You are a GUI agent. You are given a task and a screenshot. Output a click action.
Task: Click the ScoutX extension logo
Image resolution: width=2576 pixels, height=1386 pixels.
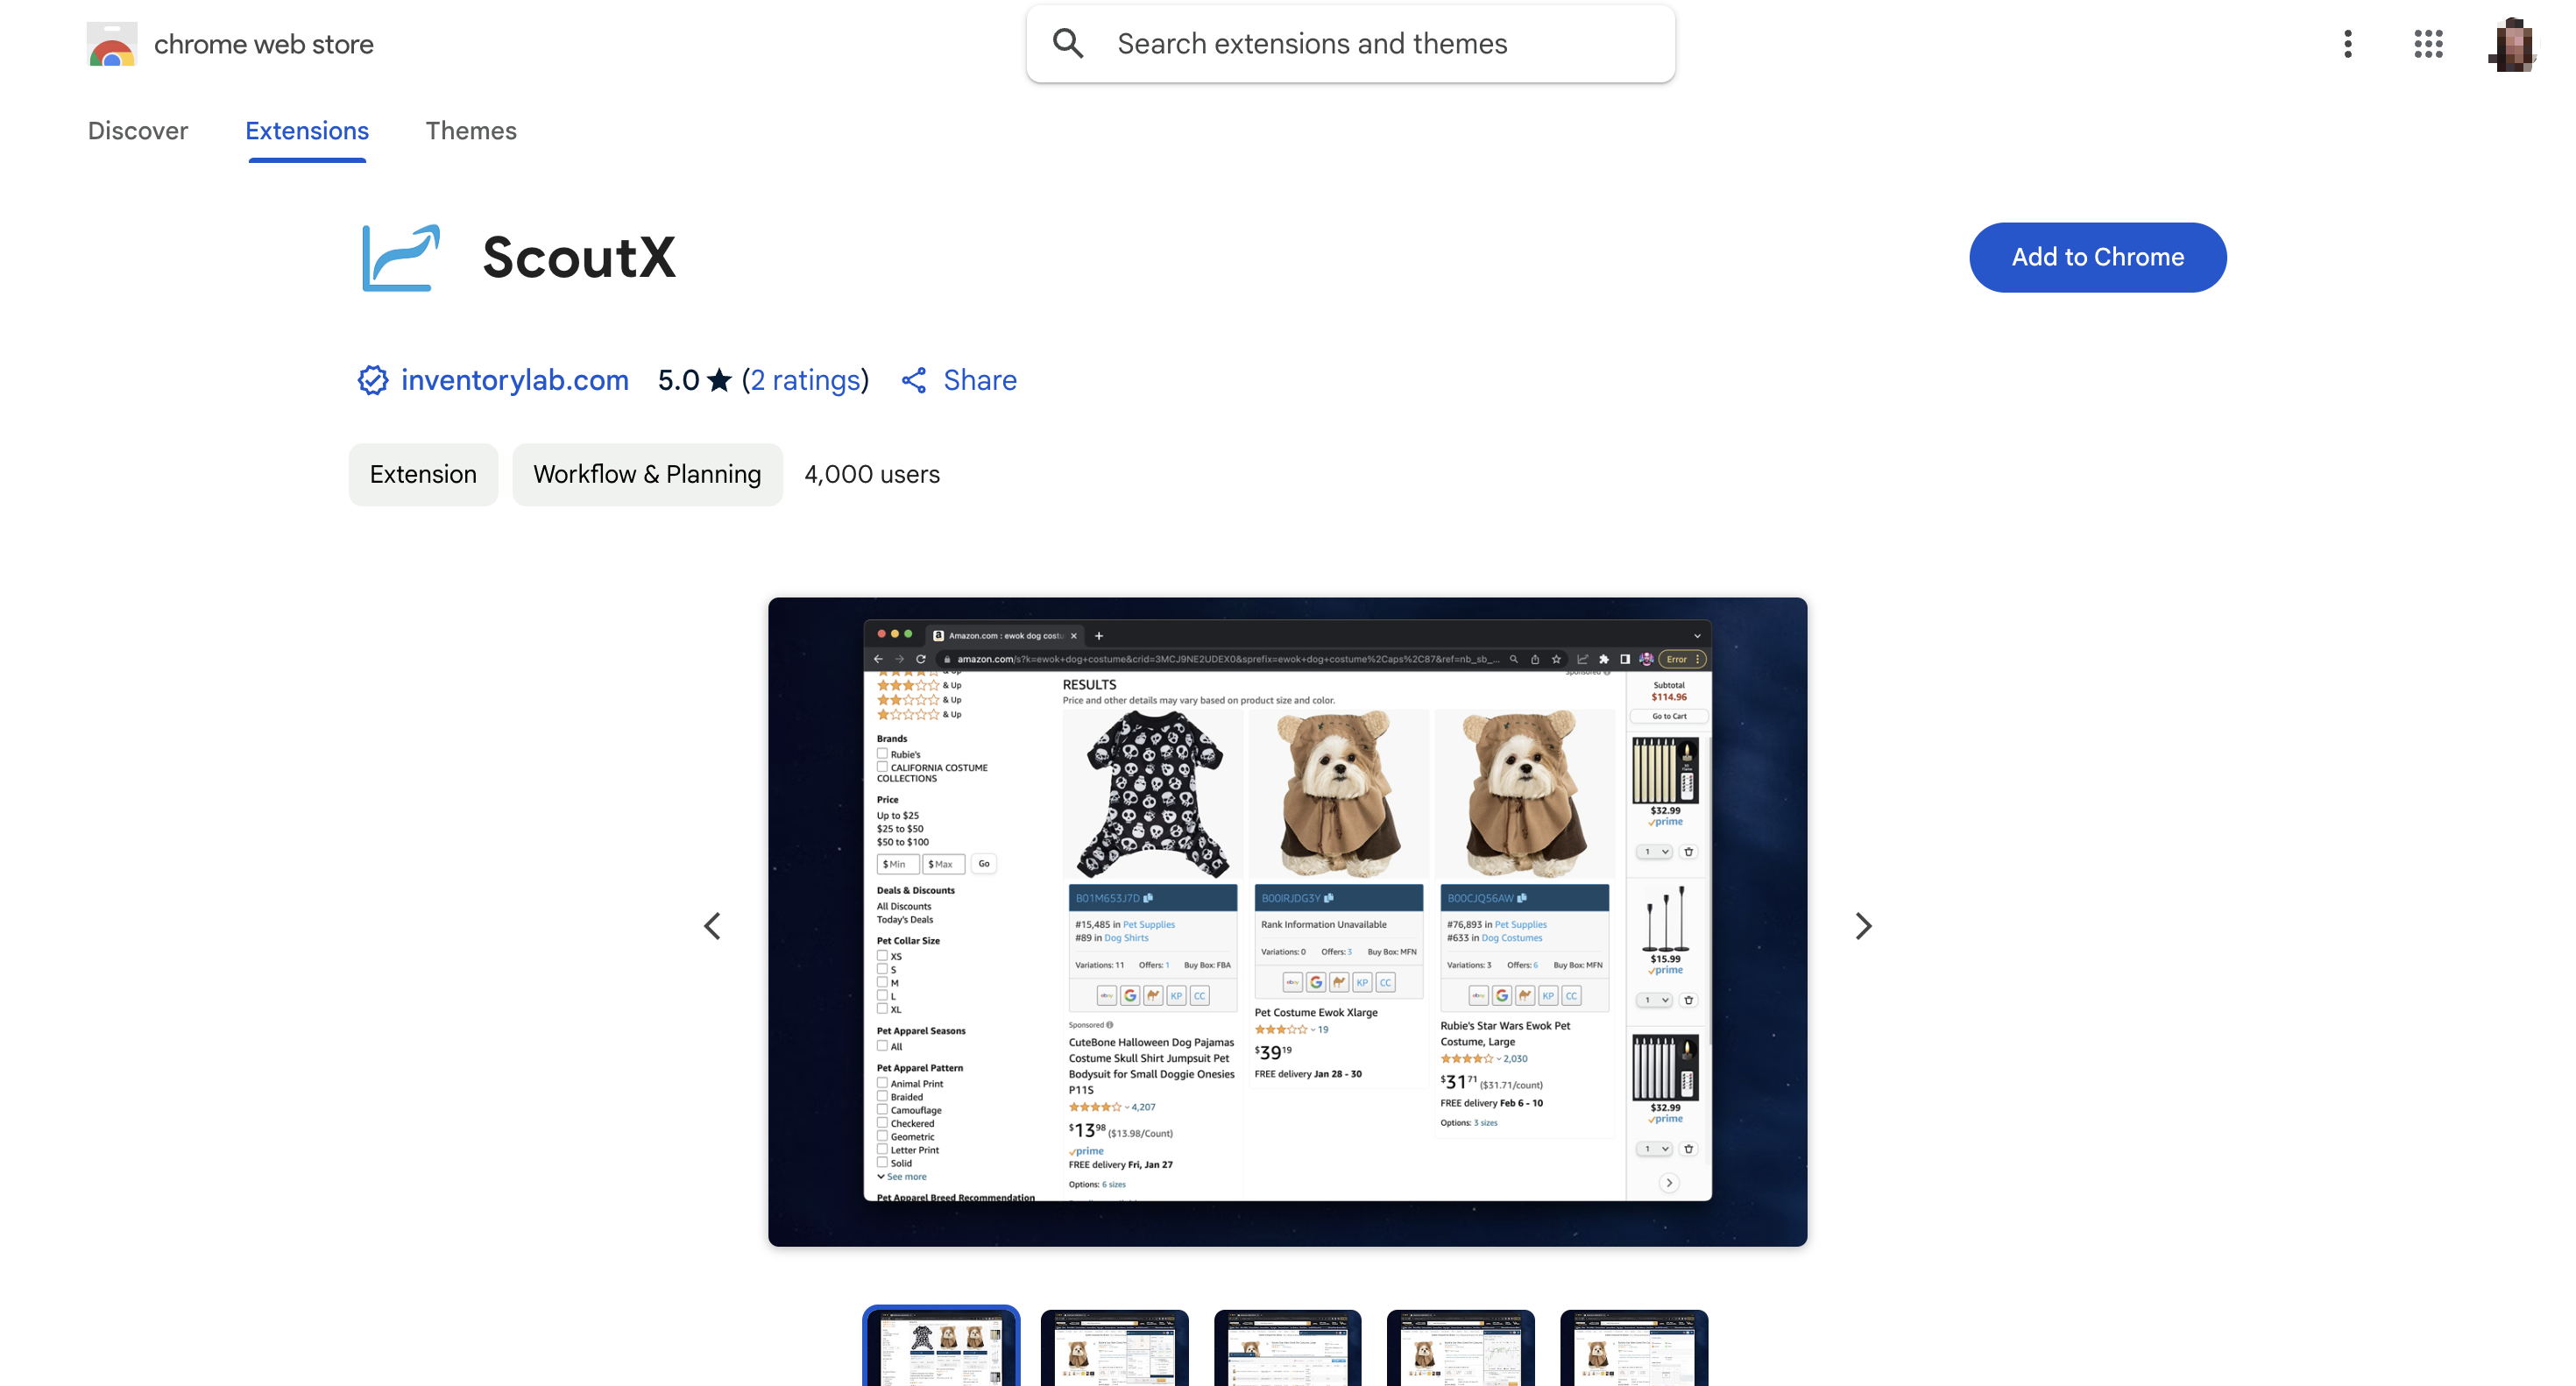[401, 257]
